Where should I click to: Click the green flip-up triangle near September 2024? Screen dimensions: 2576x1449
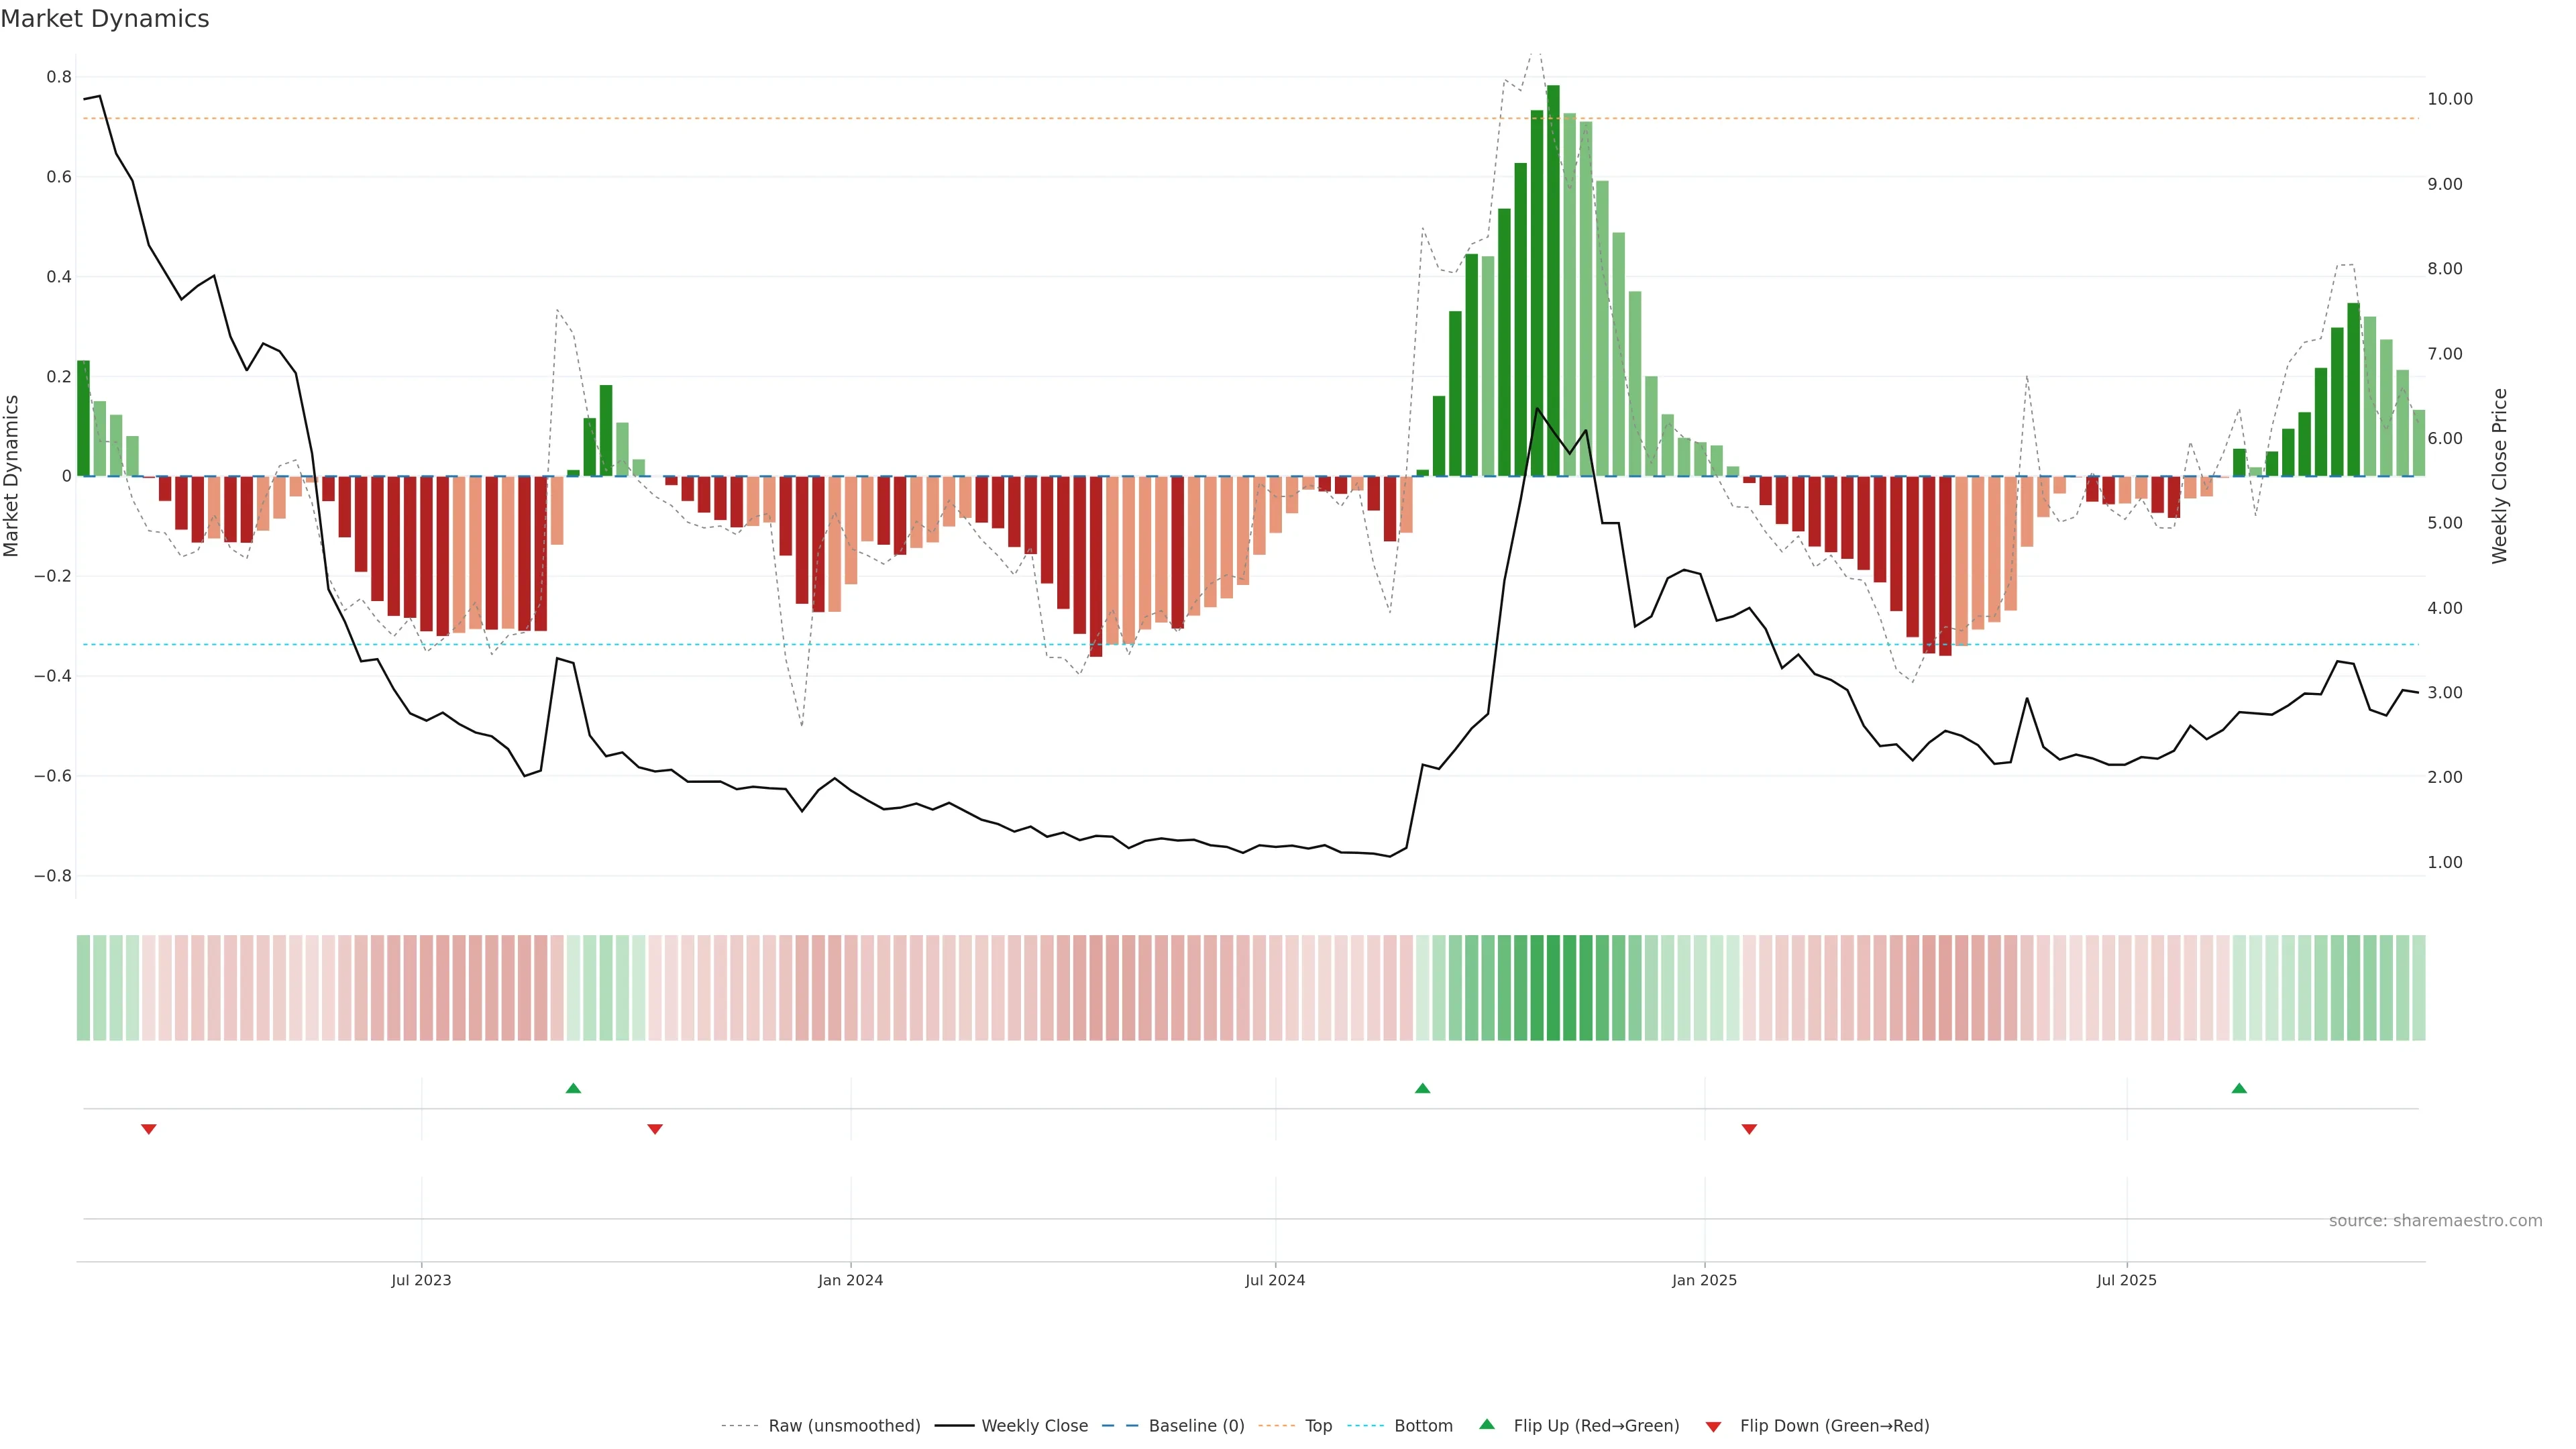click(x=1422, y=1088)
